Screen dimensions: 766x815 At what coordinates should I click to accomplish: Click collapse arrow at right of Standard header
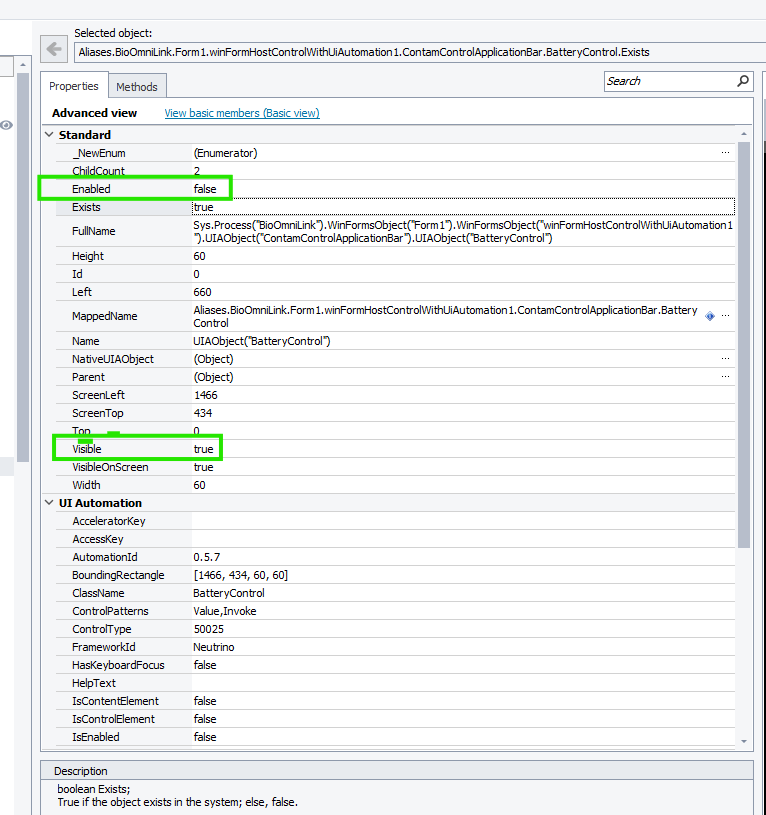[742, 135]
